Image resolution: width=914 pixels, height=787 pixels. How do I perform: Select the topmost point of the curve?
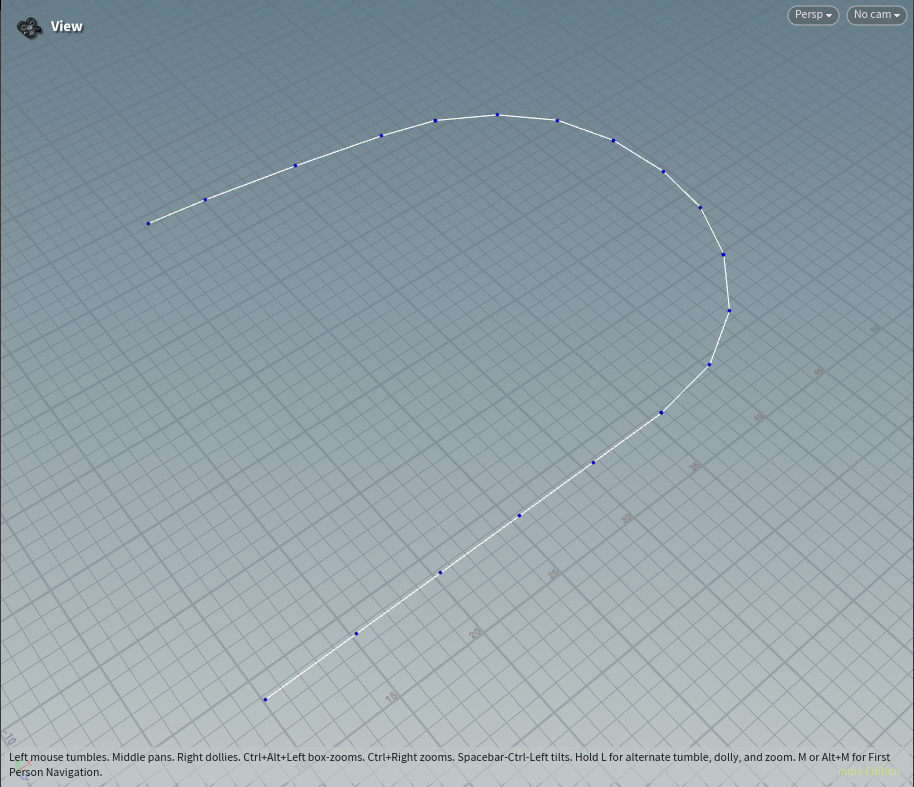coord(497,115)
